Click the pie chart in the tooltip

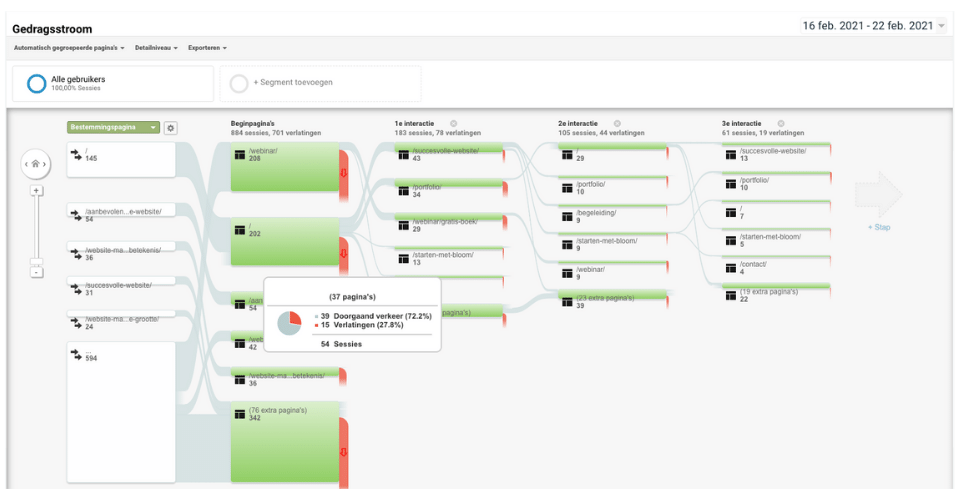tap(290, 323)
